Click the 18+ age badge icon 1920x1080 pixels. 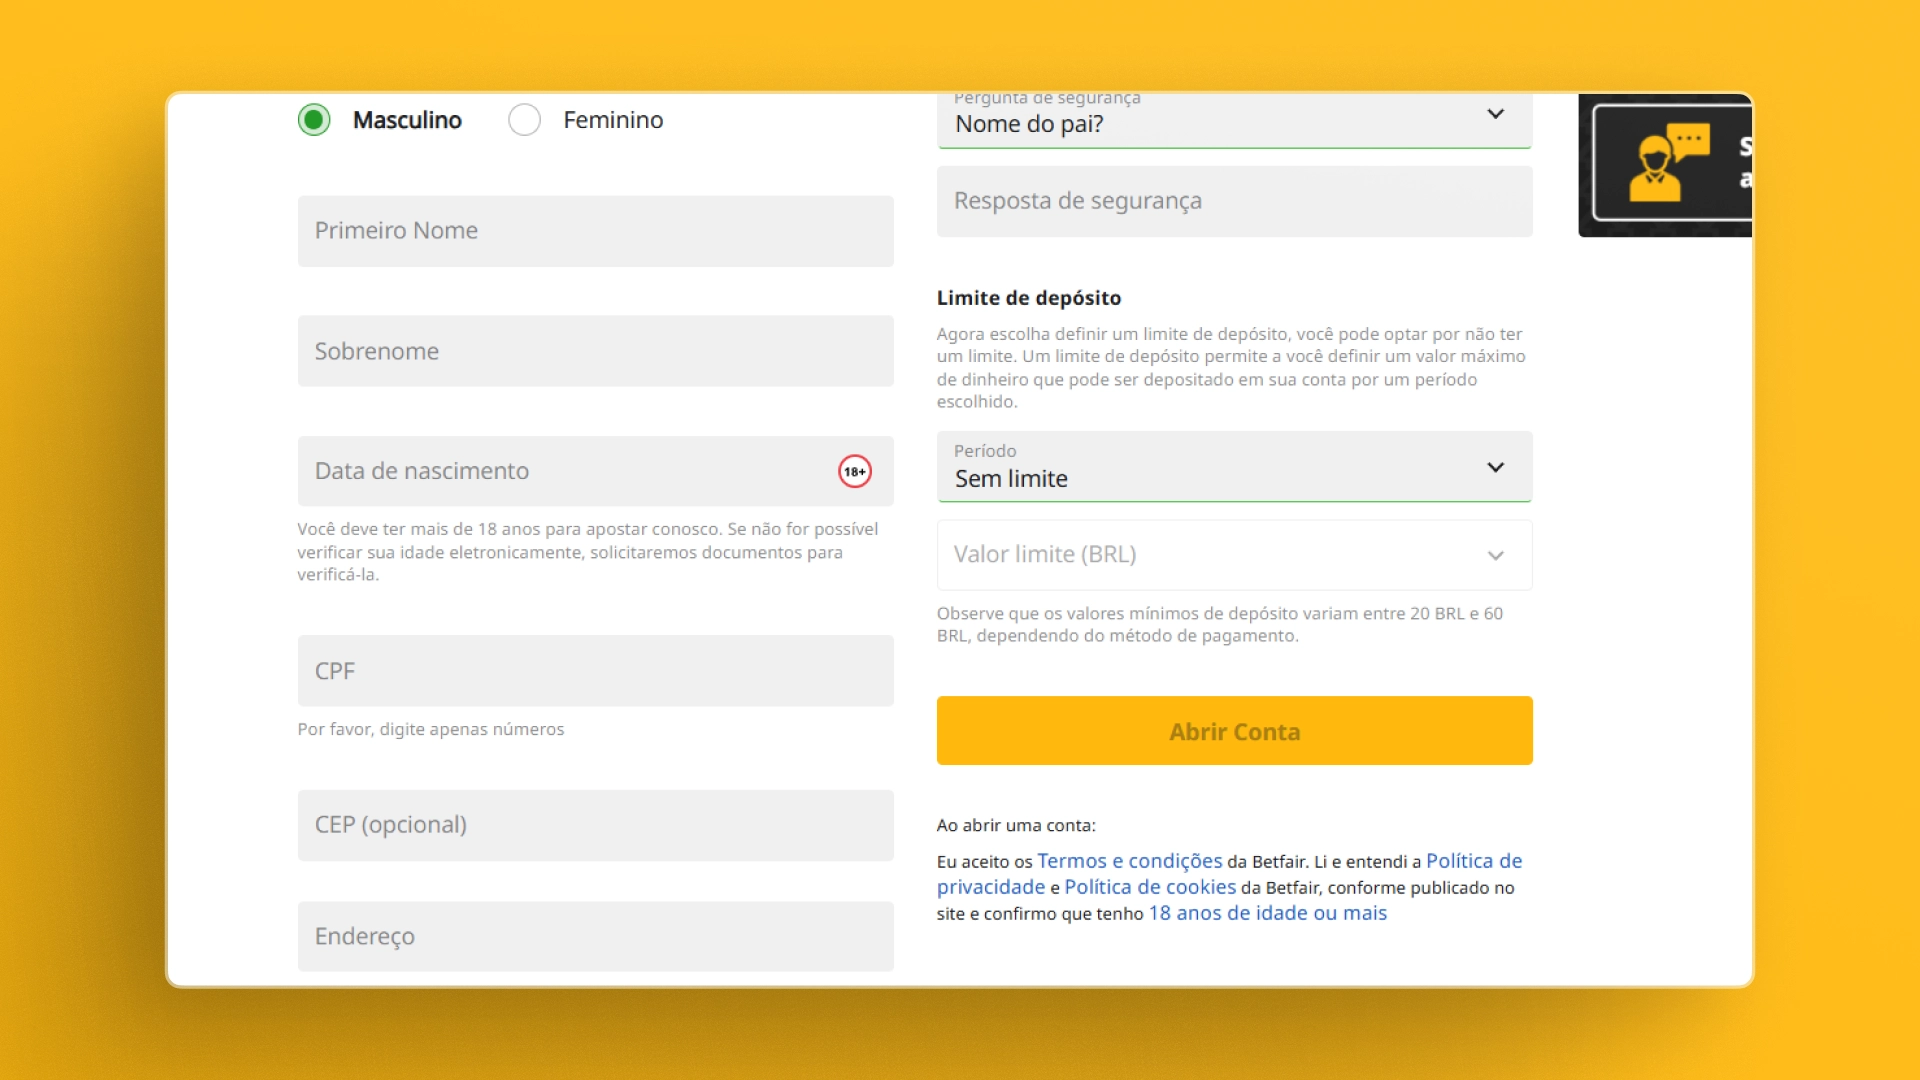coord(854,471)
